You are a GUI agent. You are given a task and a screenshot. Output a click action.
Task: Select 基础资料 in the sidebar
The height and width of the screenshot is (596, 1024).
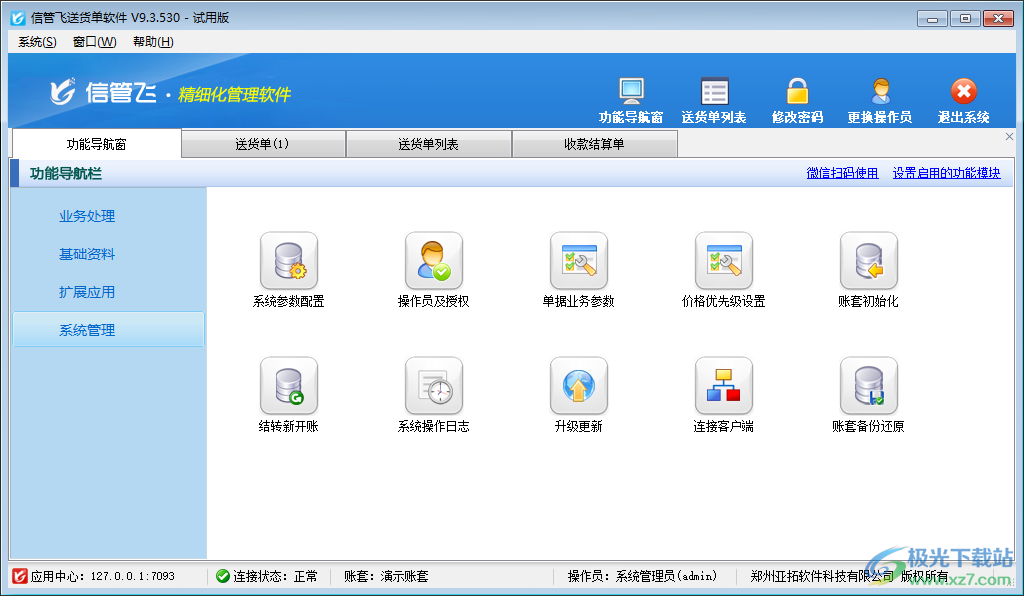click(x=87, y=254)
